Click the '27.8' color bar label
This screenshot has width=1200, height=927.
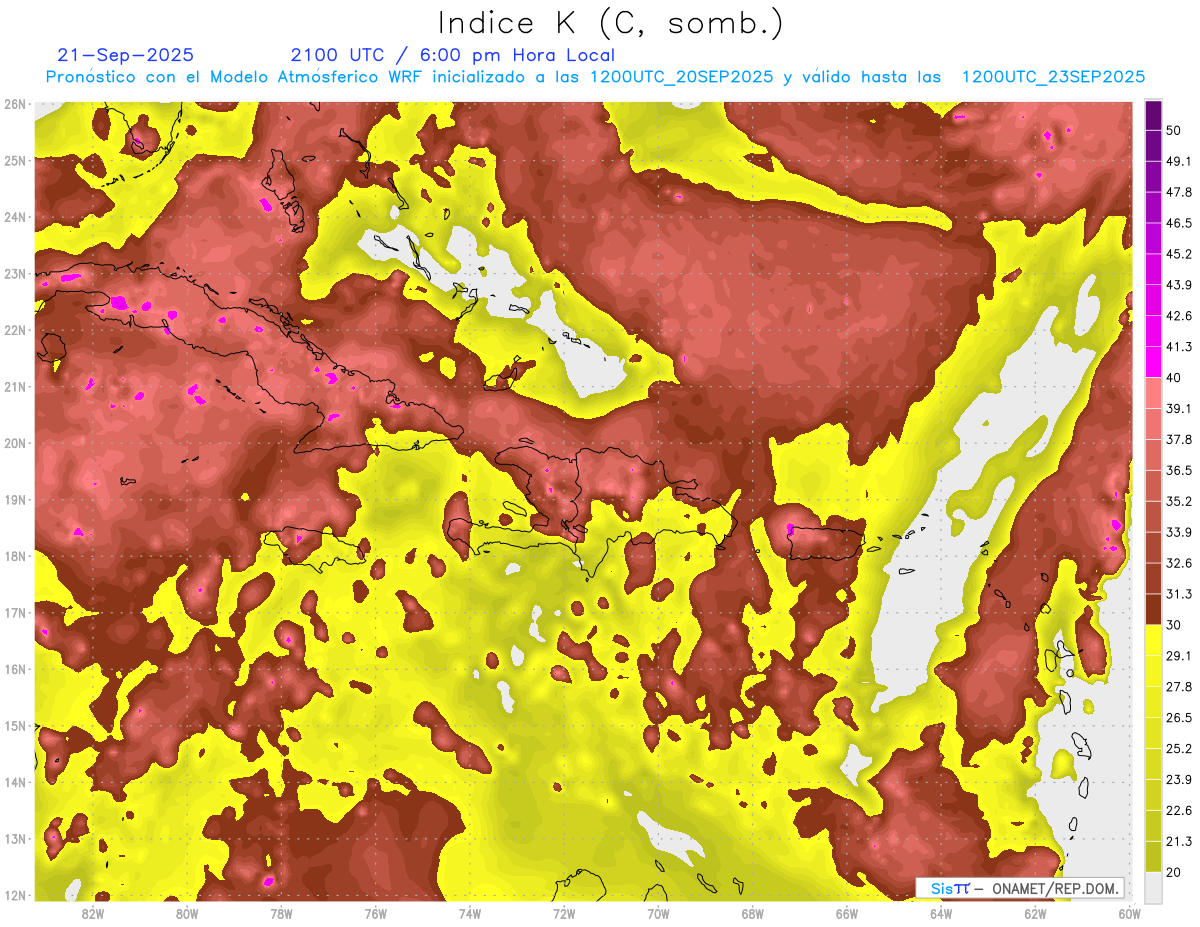pos(1178,687)
